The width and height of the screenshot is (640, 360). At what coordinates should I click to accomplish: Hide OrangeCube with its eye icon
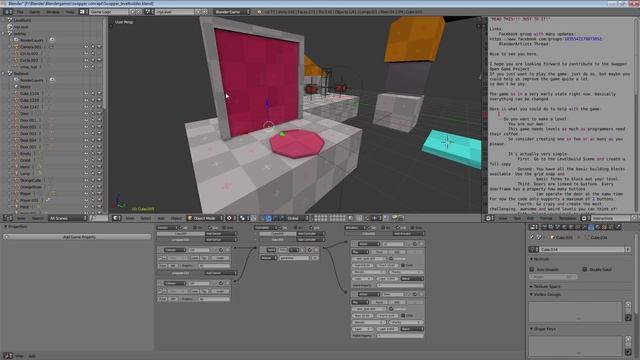(86, 180)
